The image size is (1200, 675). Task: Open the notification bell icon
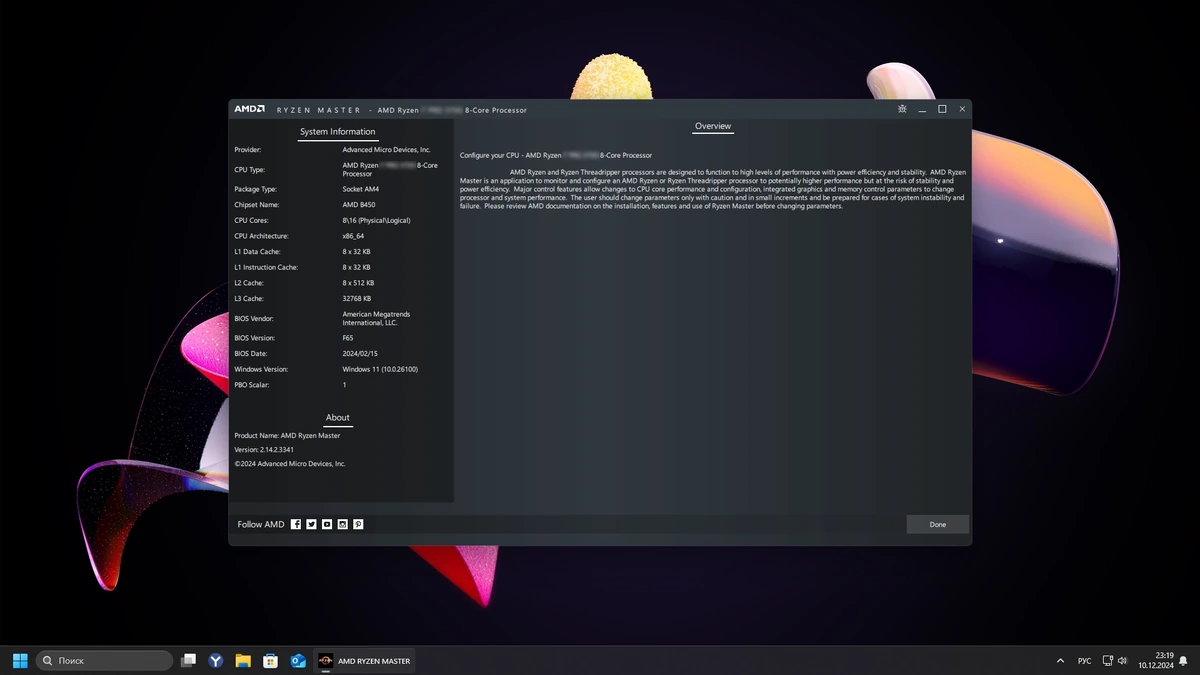point(1185,661)
